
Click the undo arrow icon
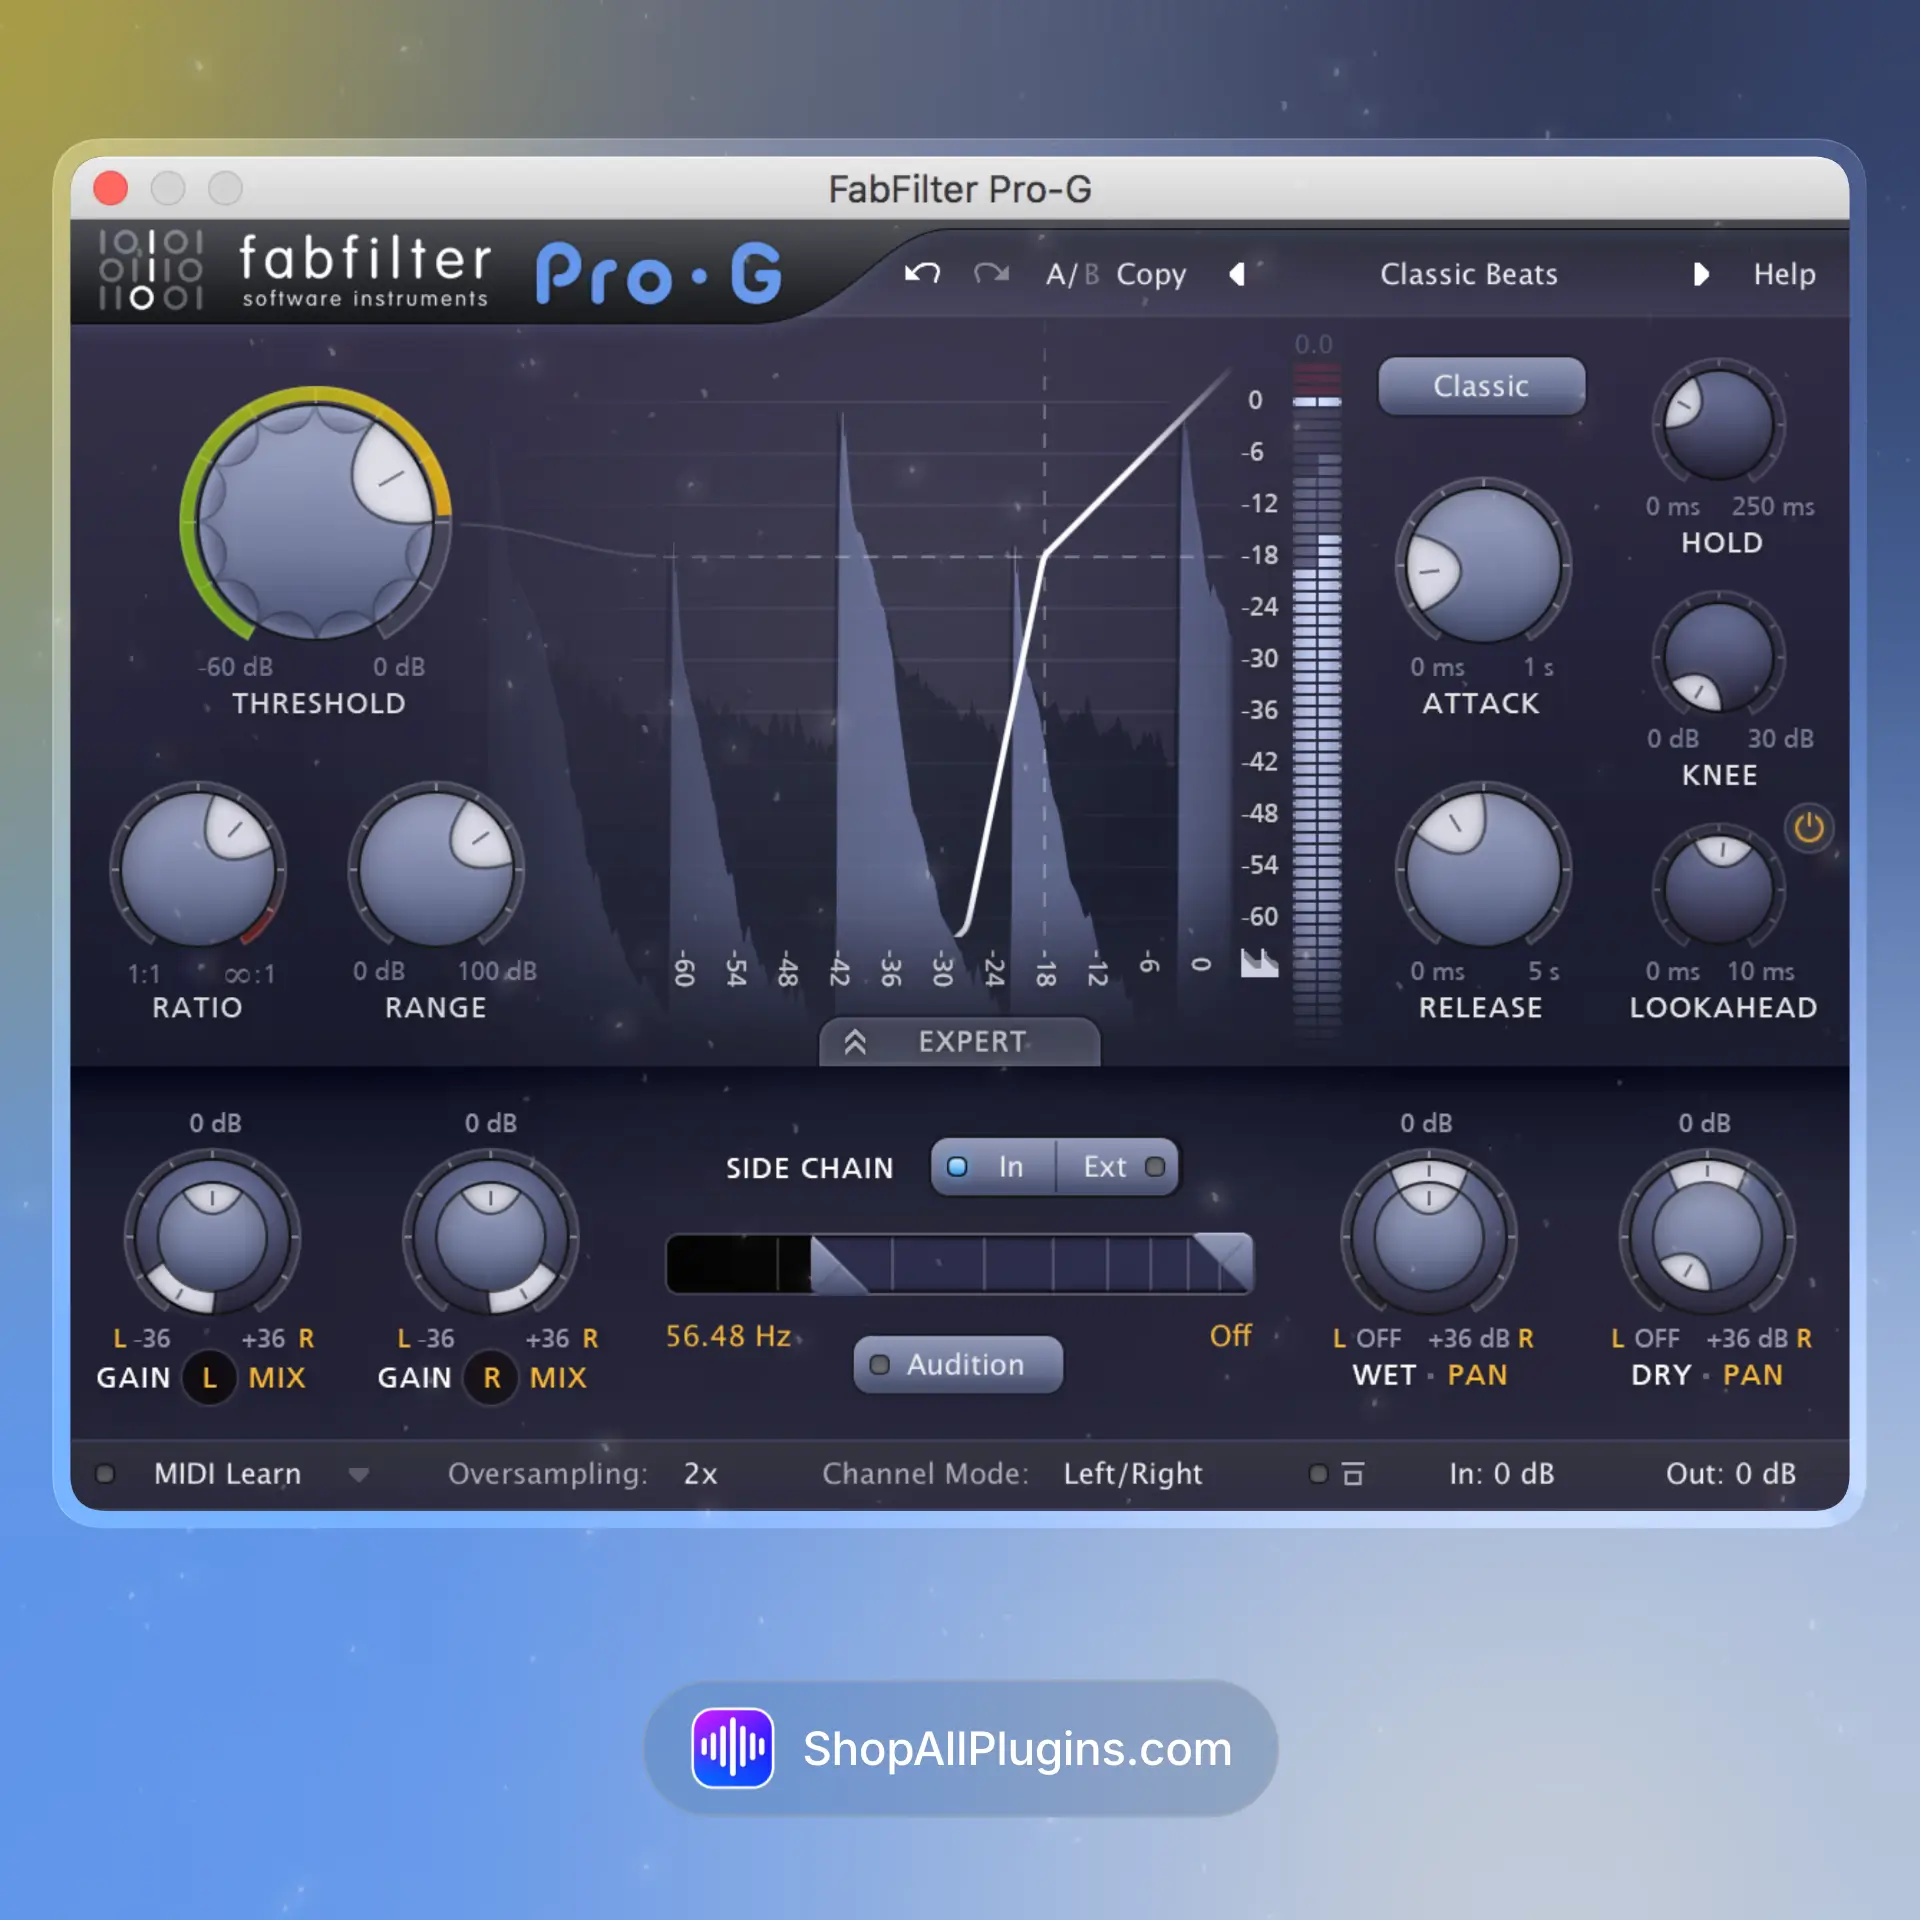tap(922, 273)
